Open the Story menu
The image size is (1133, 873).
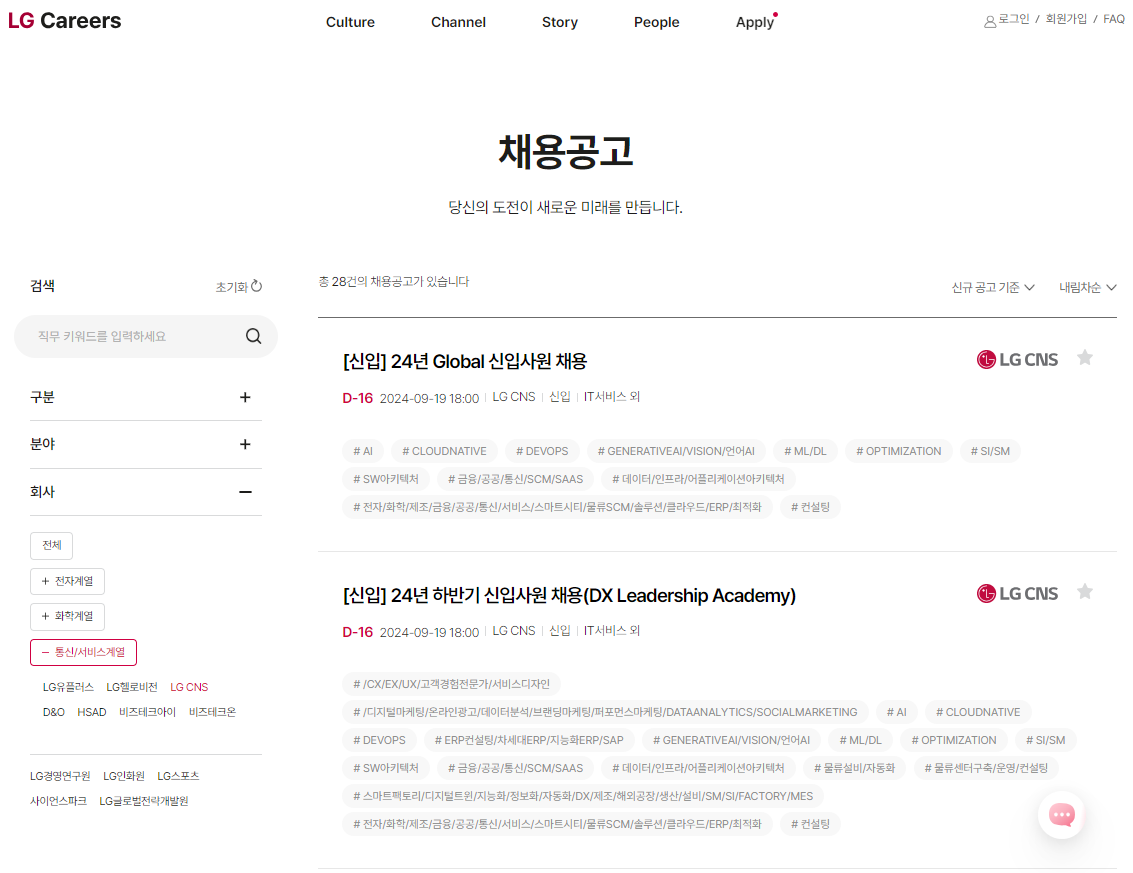tap(560, 22)
